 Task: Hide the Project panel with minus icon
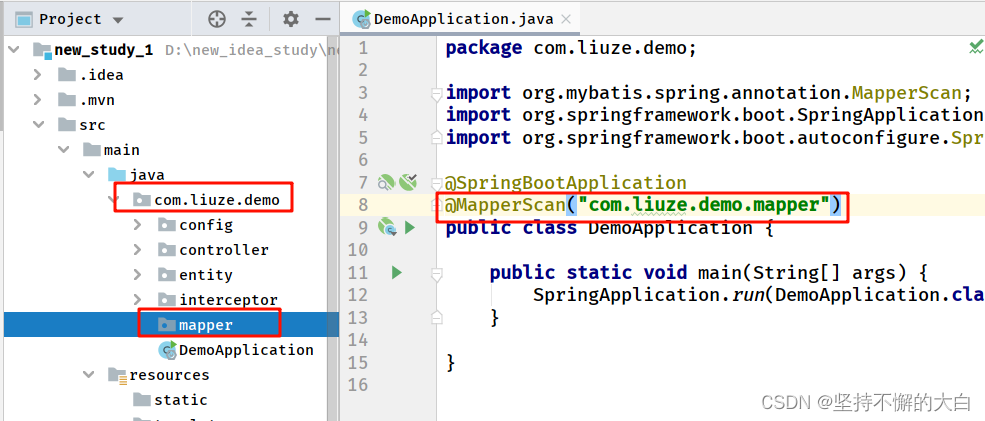click(x=323, y=19)
